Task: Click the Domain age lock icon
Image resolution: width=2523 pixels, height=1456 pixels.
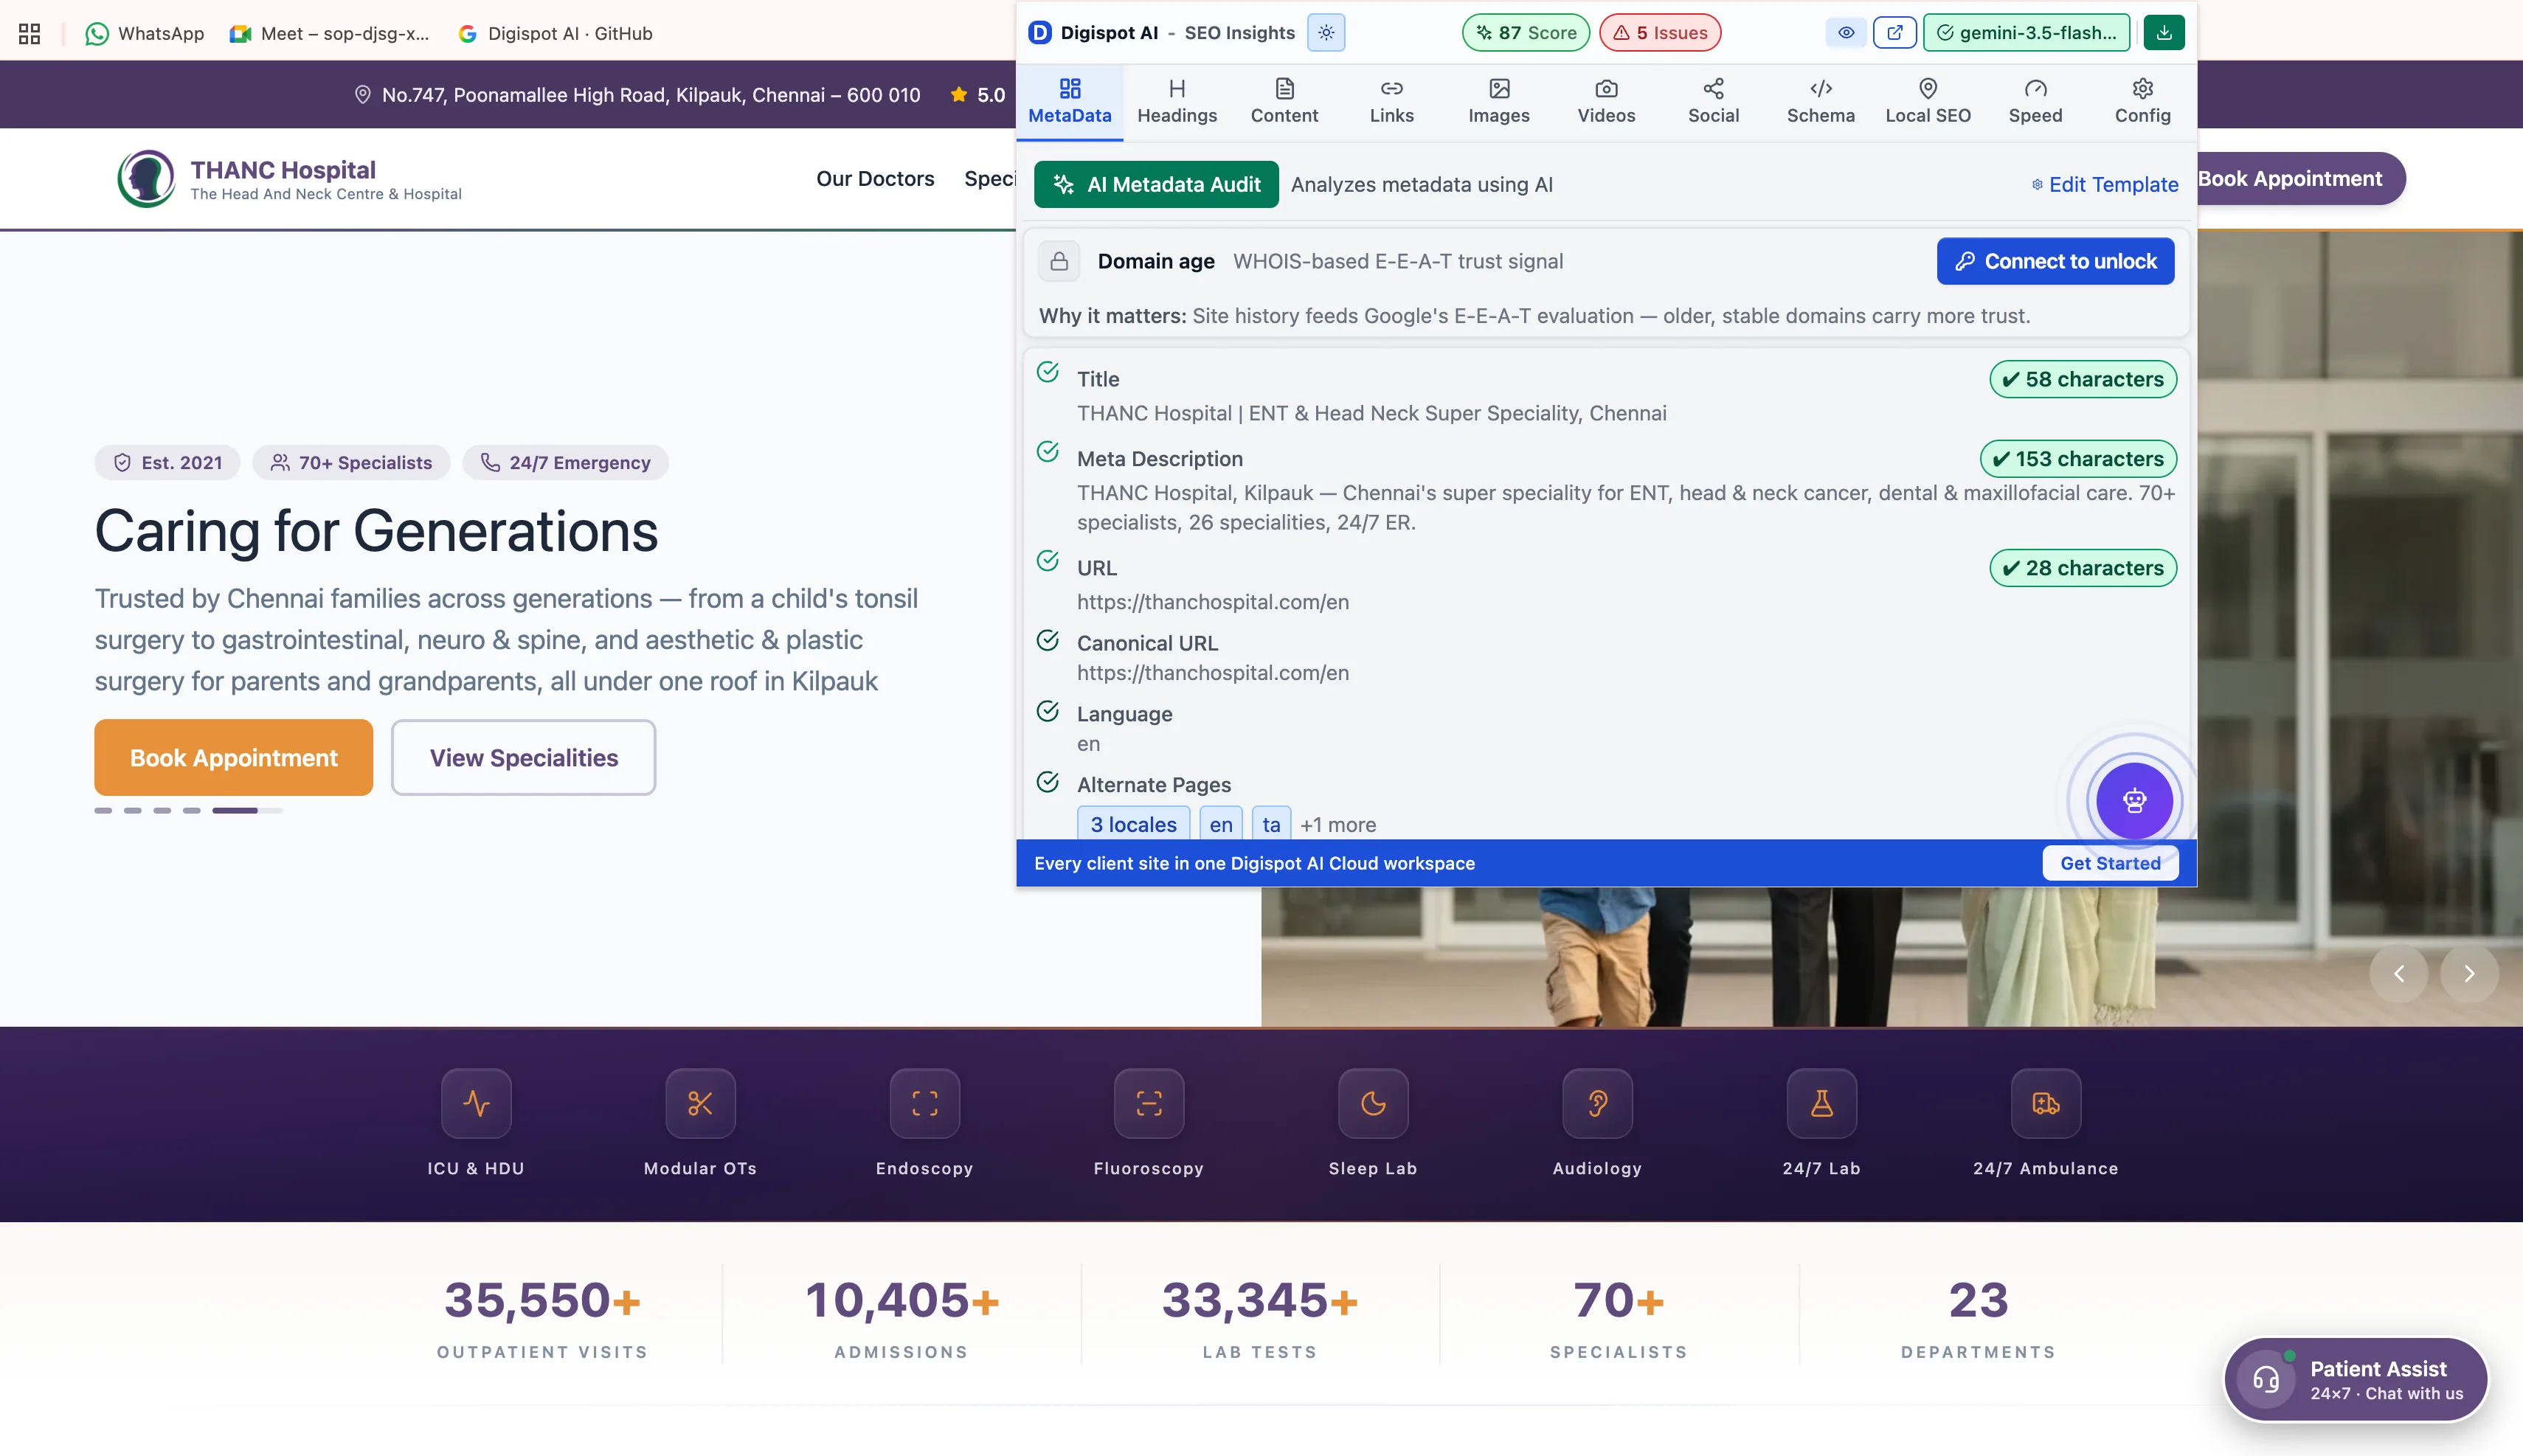Action: [1059, 262]
